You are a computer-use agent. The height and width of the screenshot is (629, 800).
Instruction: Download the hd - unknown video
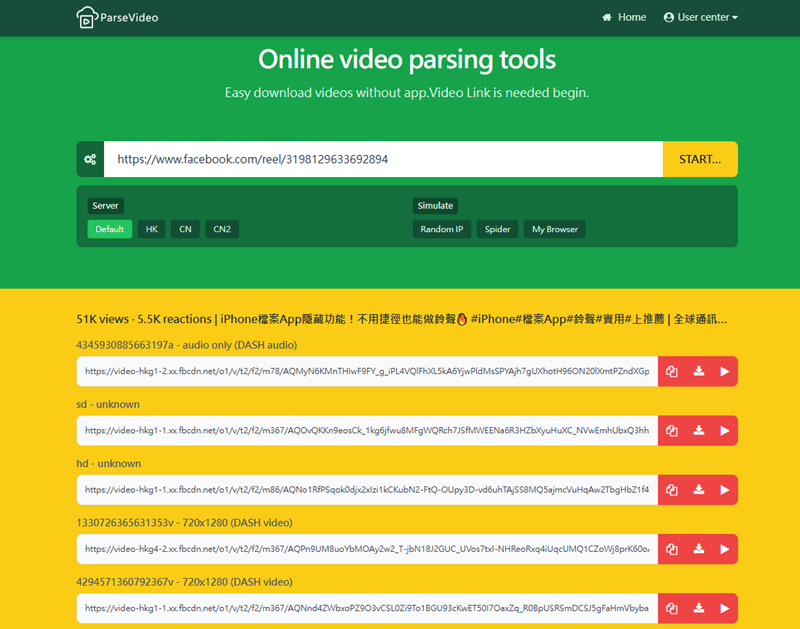pyautogui.click(x=698, y=490)
